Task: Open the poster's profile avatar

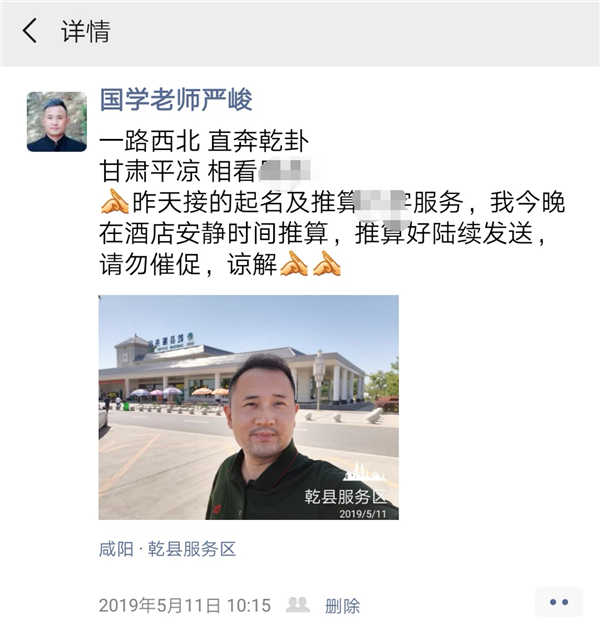Action: [57, 122]
